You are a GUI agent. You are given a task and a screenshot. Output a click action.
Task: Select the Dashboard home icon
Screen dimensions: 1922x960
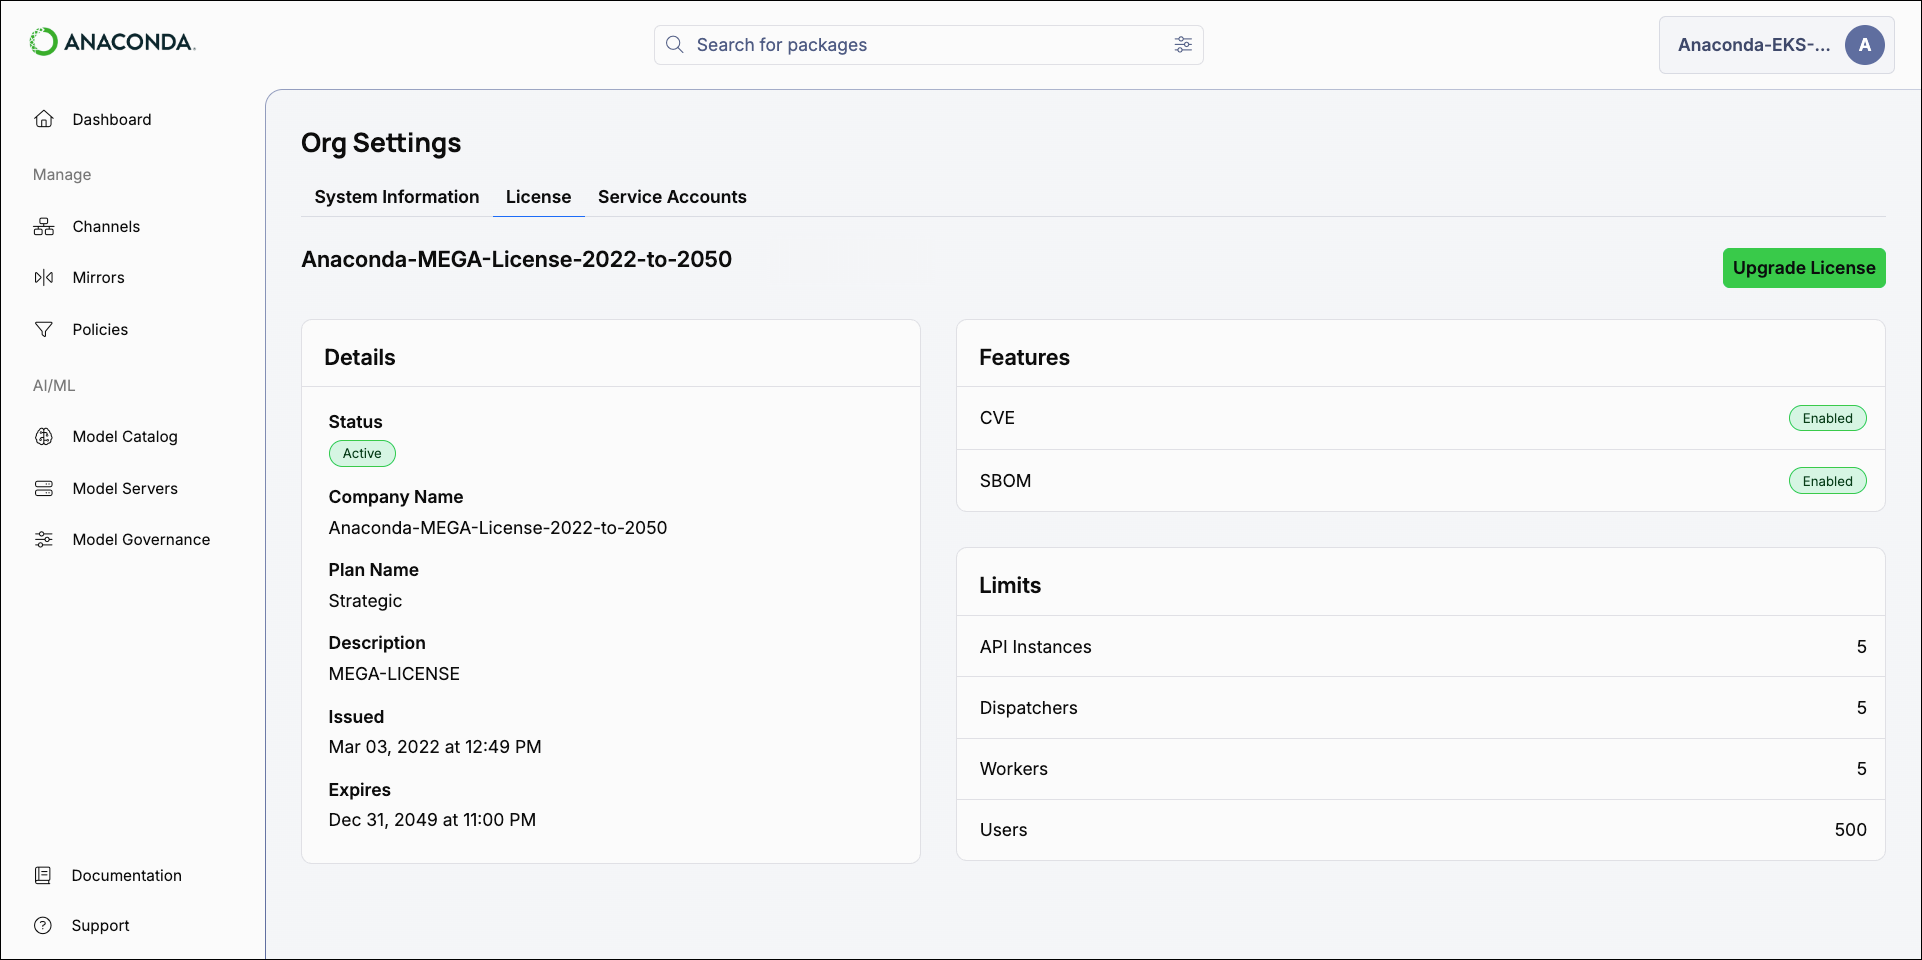tap(44, 118)
